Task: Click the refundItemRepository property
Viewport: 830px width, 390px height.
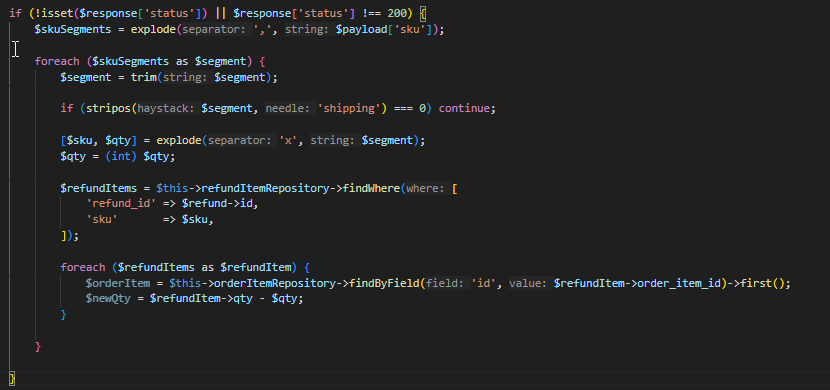Action: pyautogui.click(x=265, y=188)
